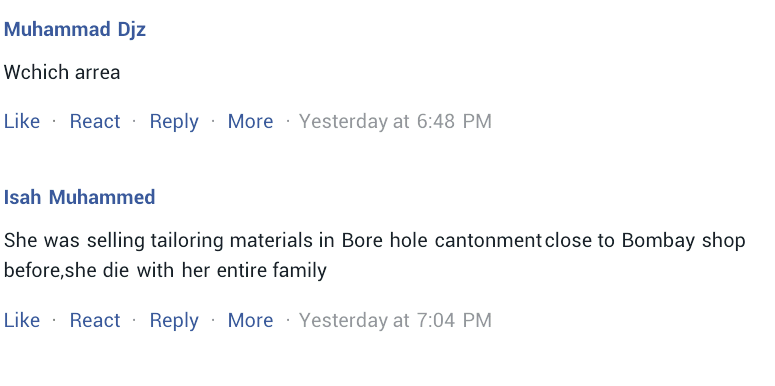The image size is (775, 386).
Task: Select the 'Wchich arrea' comment text
Action: pos(62,73)
